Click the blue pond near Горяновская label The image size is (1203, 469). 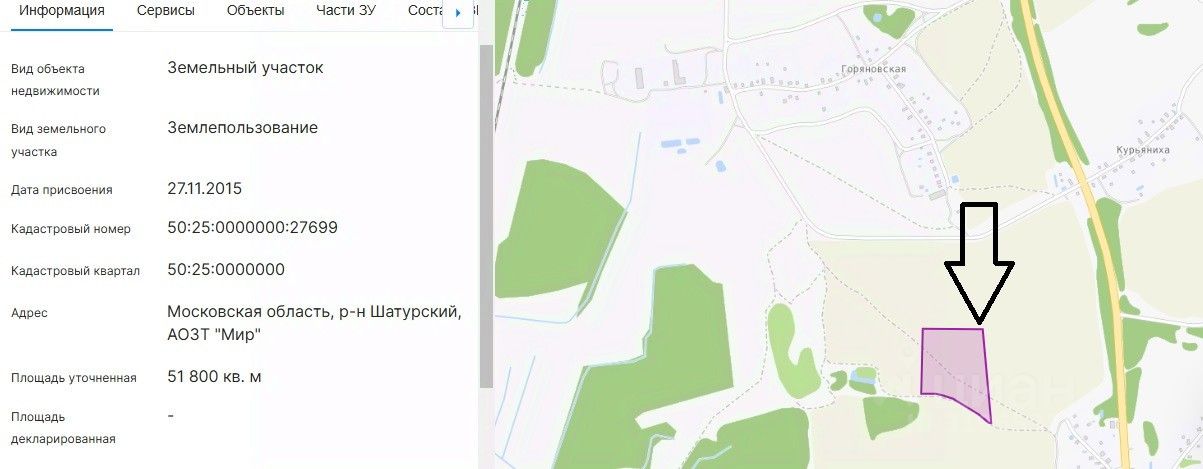pyautogui.click(x=877, y=18)
